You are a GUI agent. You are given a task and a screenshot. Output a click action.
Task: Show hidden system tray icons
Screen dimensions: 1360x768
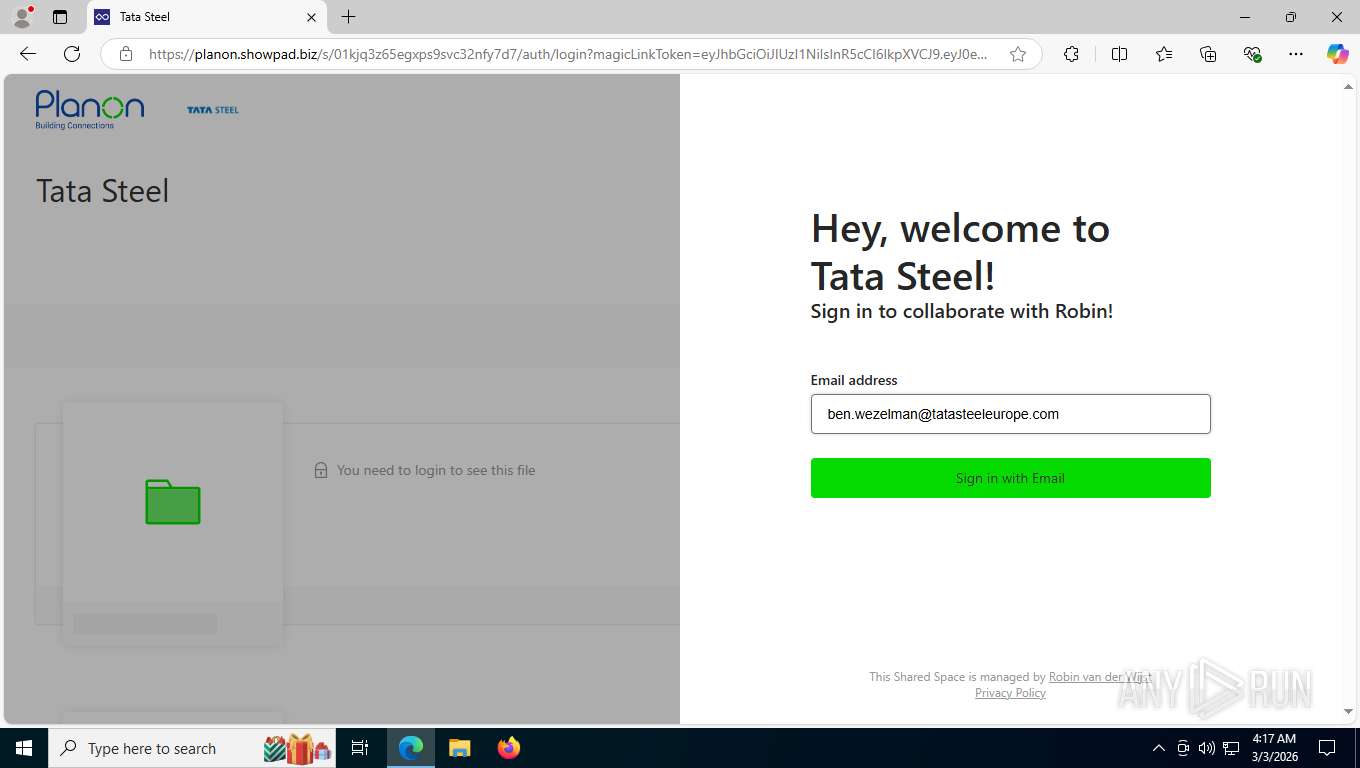point(1159,748)
